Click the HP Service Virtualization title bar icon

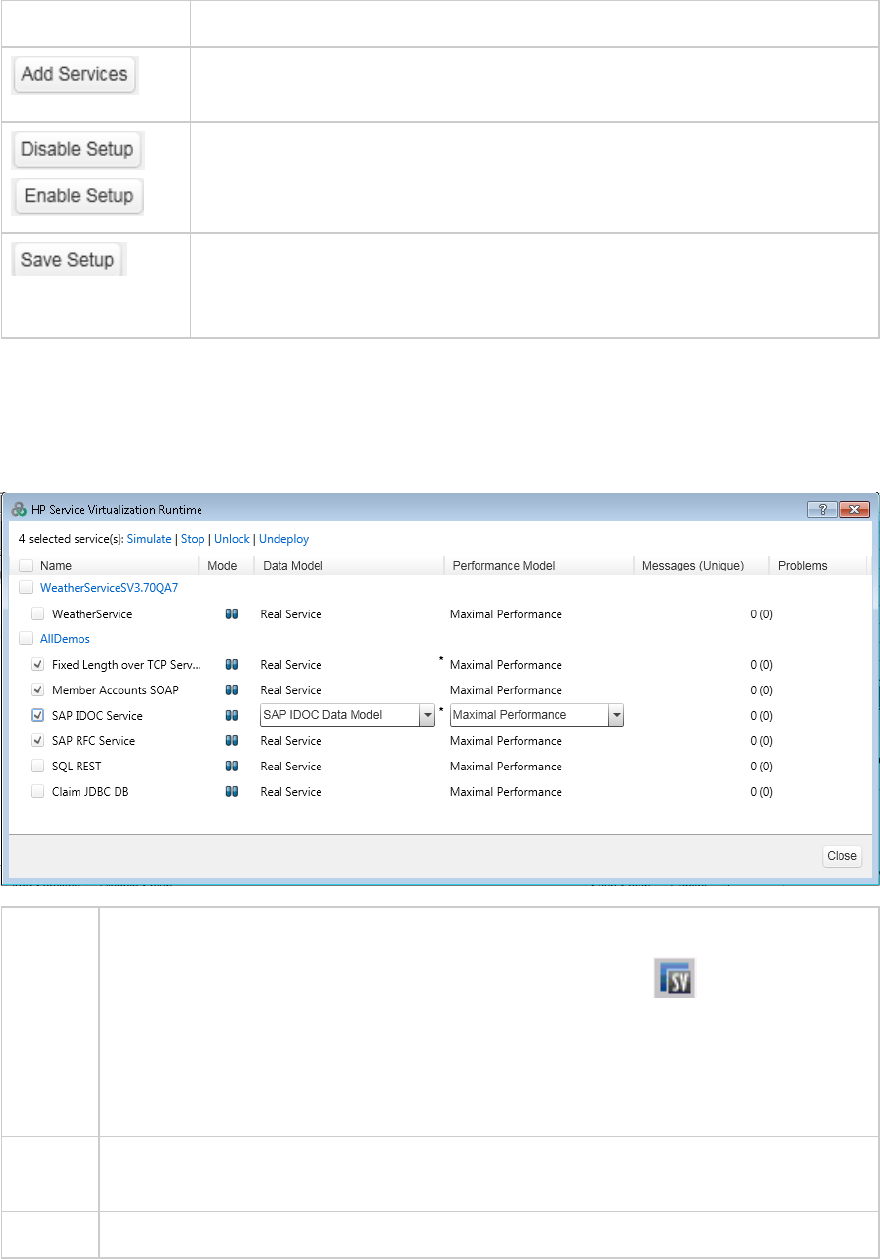[x=19, y=509]
